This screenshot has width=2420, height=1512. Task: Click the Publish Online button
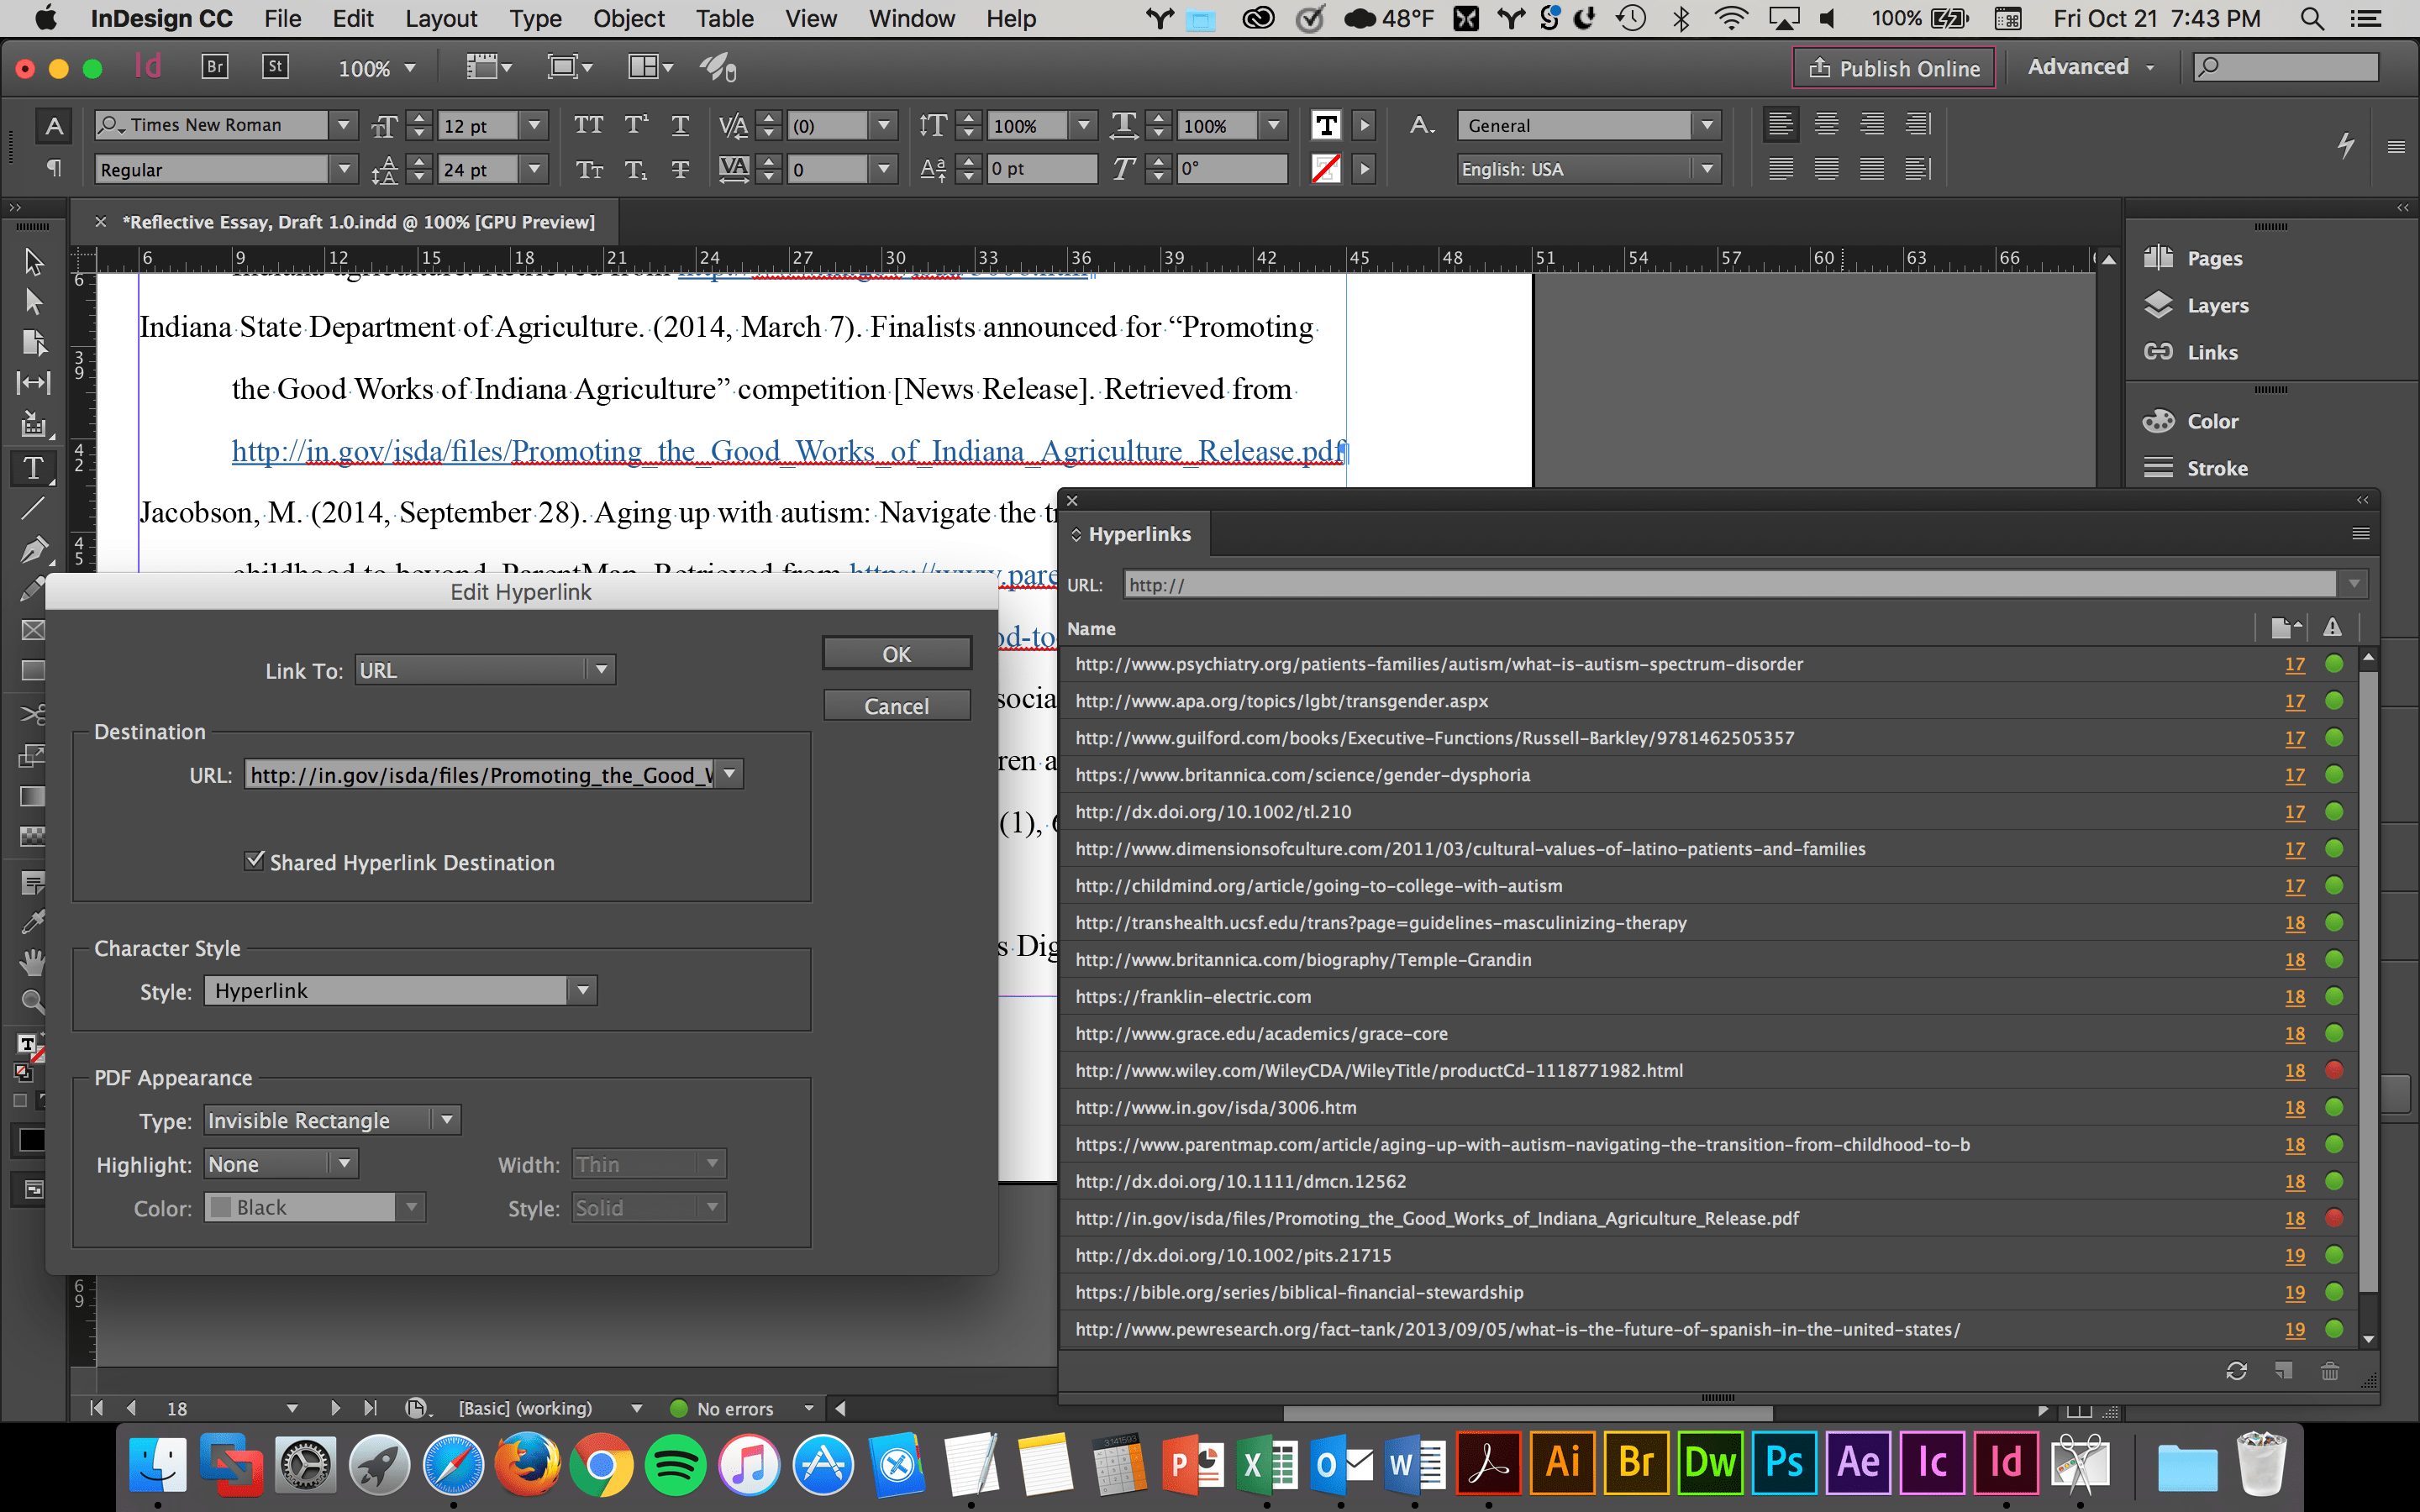click(x=1893, y=67)
